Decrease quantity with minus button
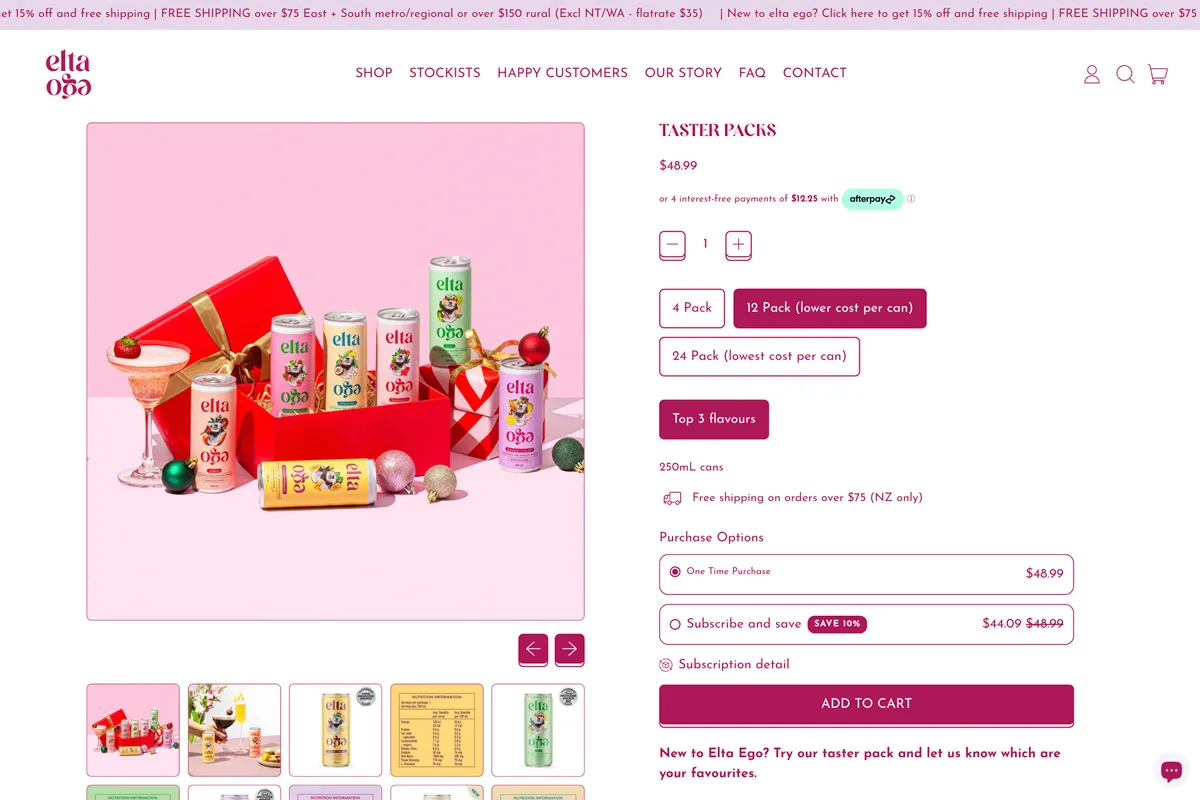 (x=672, y=245)
